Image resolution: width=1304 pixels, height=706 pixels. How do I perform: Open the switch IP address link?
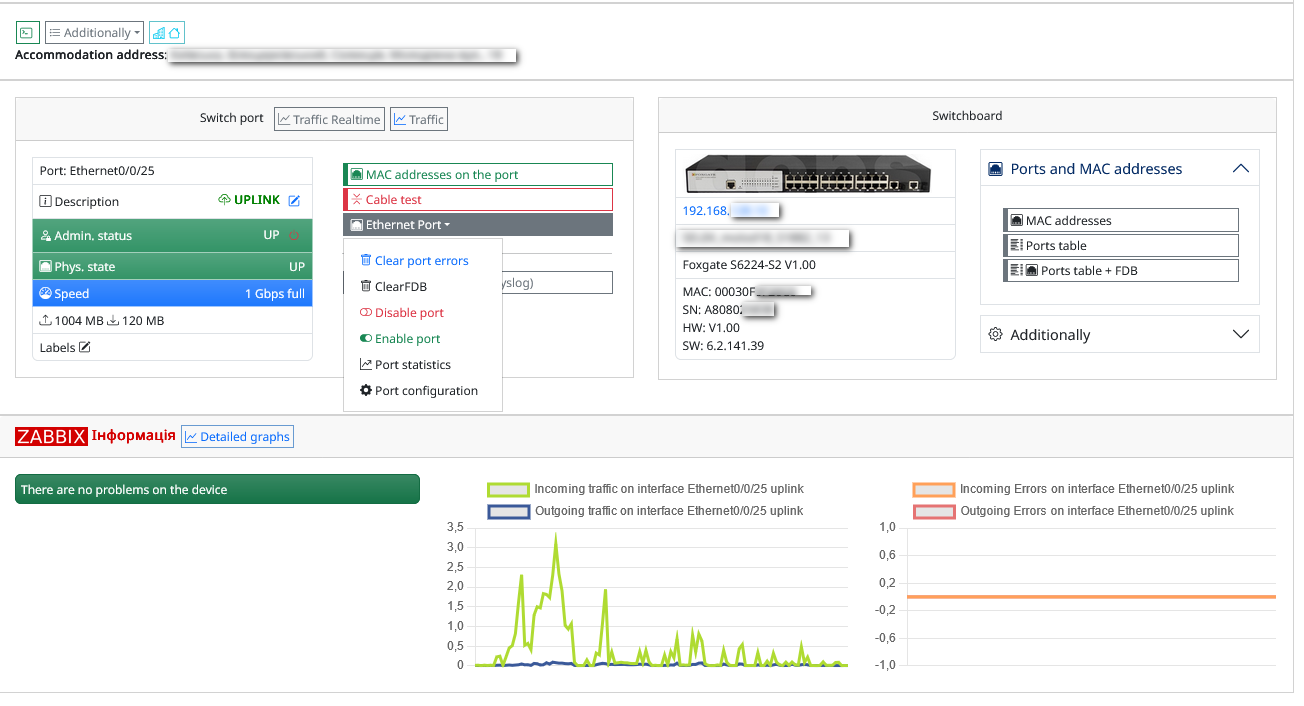[730, 211]
